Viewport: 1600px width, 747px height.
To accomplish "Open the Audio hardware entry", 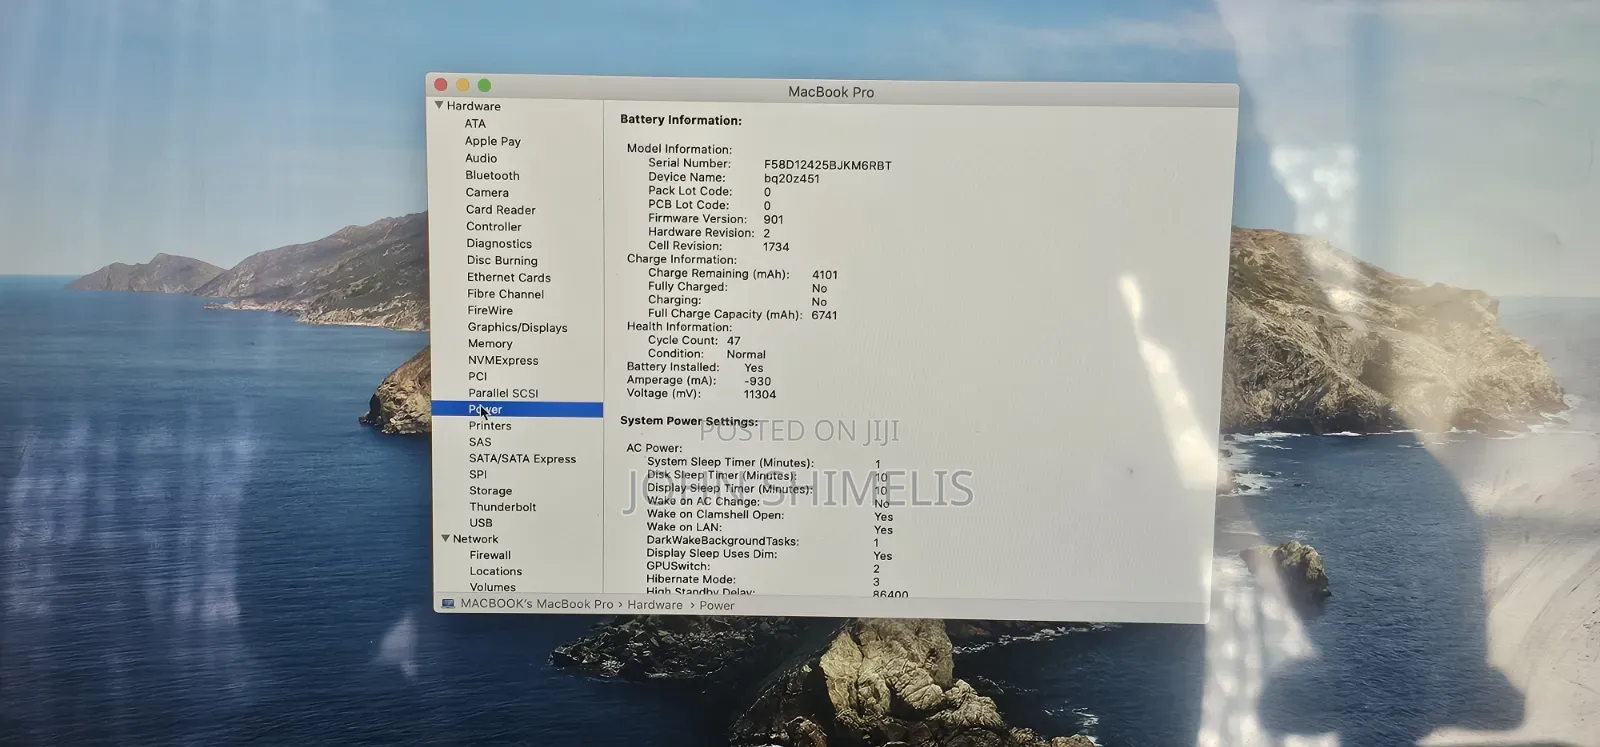I will point(481,158).
